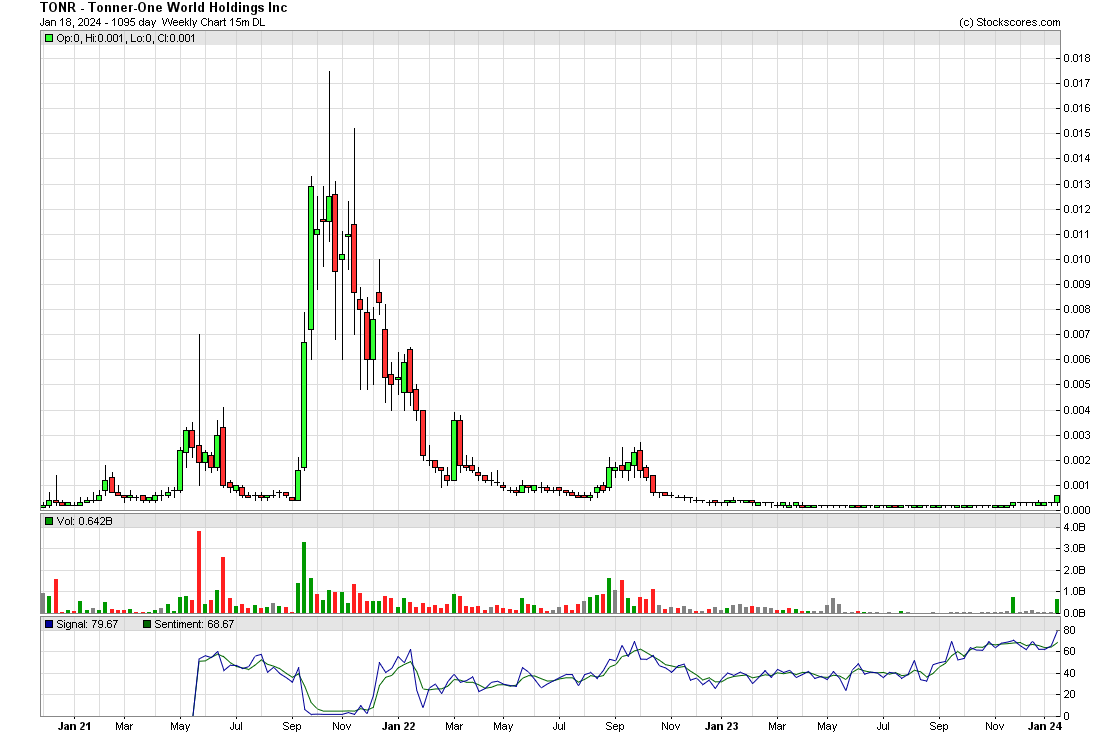Image resolution: width=1100 pixels, height=747 pixels.
Task: Click the 'Sentiment: 68.67' label
Action: pos(194,624)
